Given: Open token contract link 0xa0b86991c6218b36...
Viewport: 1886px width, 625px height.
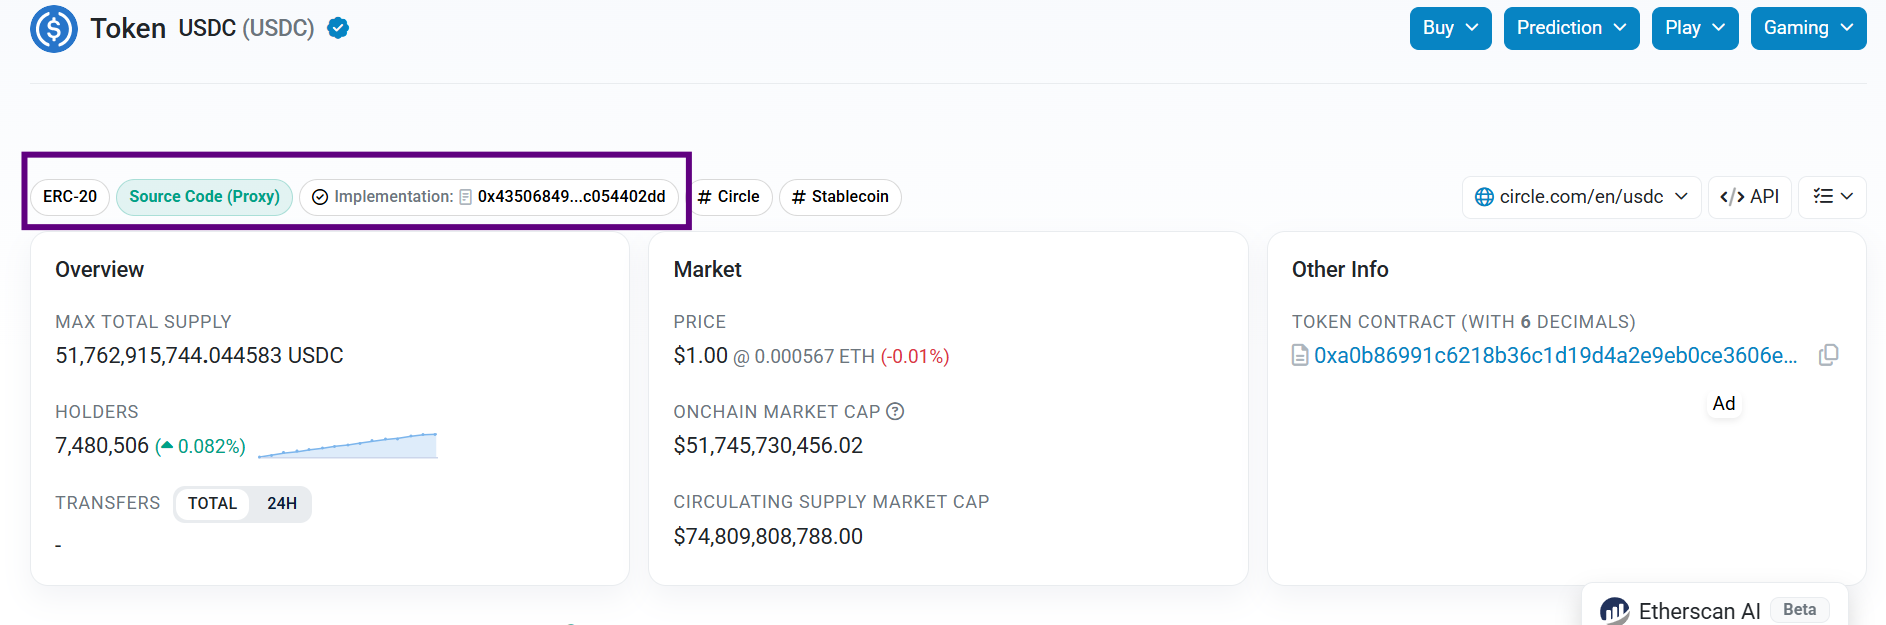Looking at the screenshot, I should (x=1556, y=355).
